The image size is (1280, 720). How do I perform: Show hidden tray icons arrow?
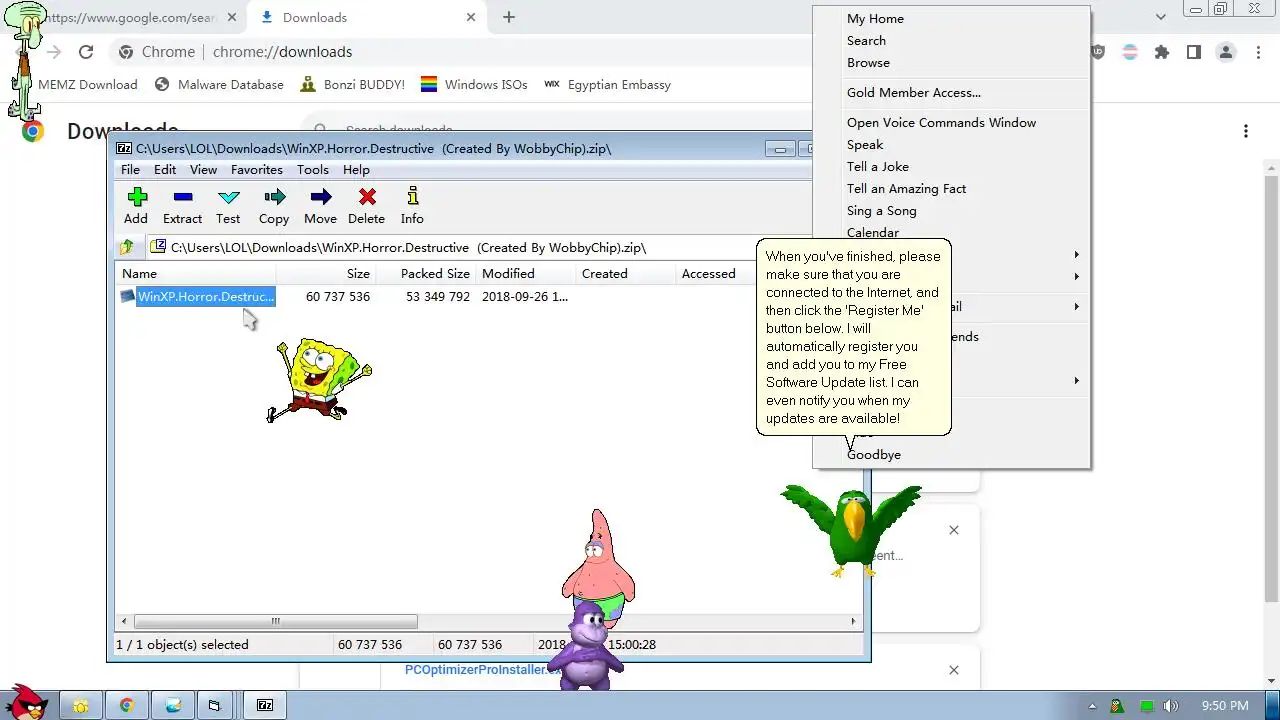point(1092,706)
